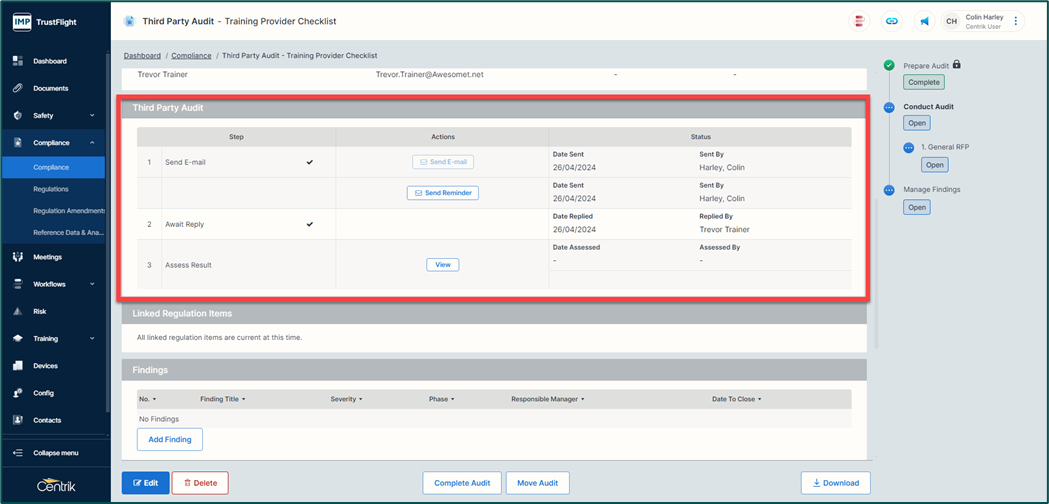Viewport: 1049px width, 504px height.
Task: Click the Send Reminder button
Action: [x=442, y=193]
